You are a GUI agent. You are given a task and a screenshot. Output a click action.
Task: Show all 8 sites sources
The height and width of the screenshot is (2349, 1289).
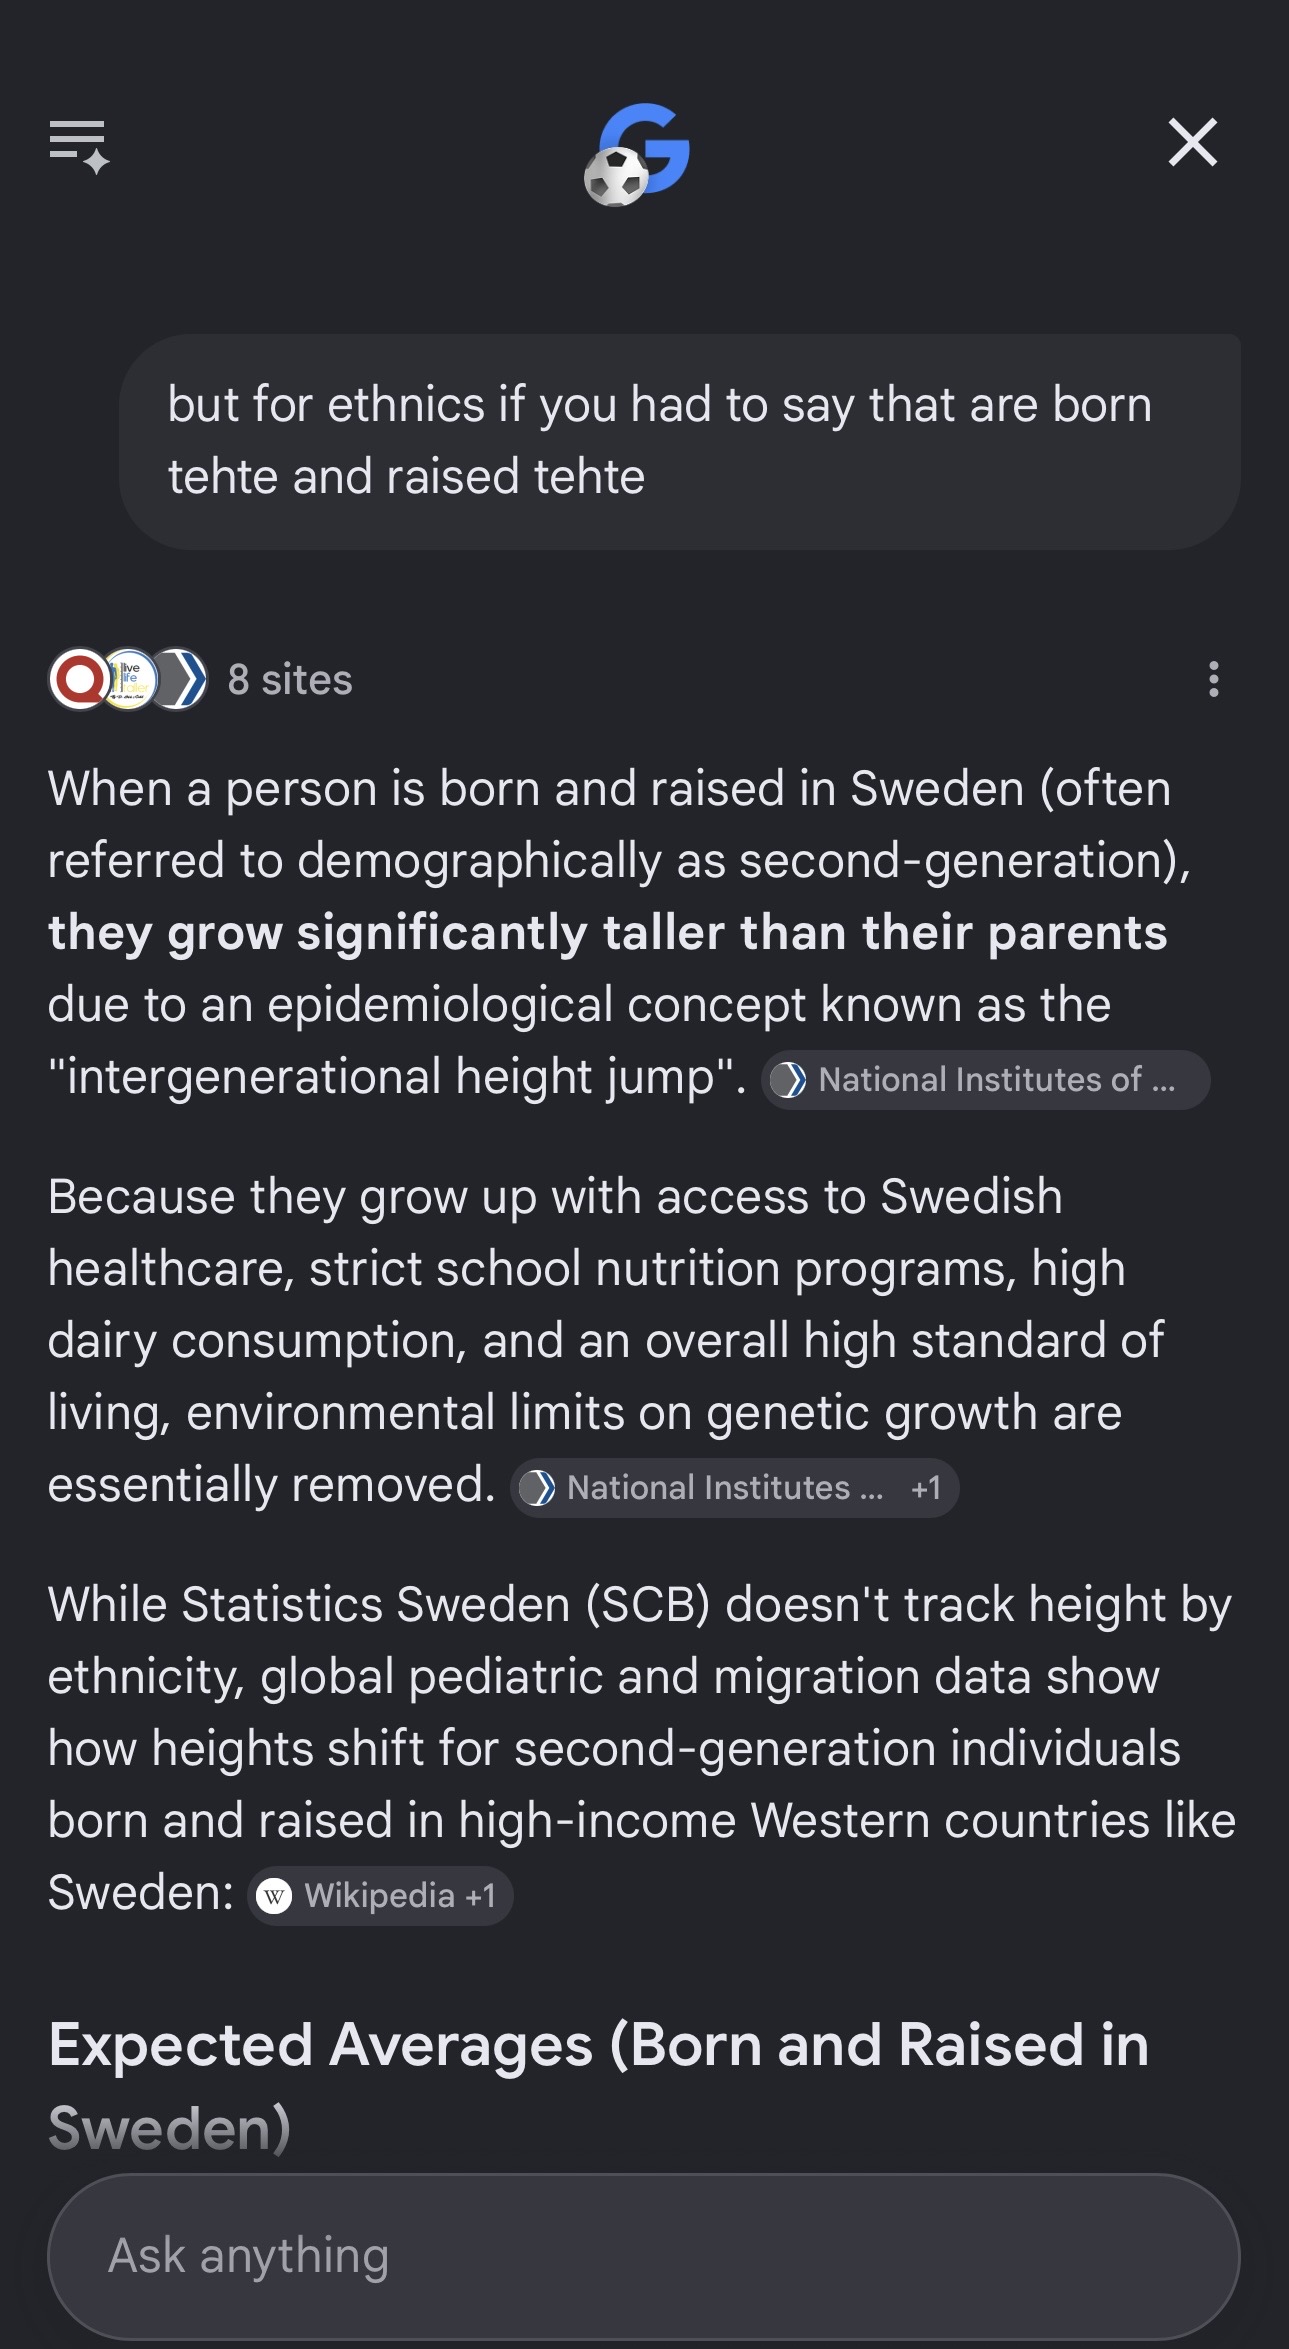point(290,680)
